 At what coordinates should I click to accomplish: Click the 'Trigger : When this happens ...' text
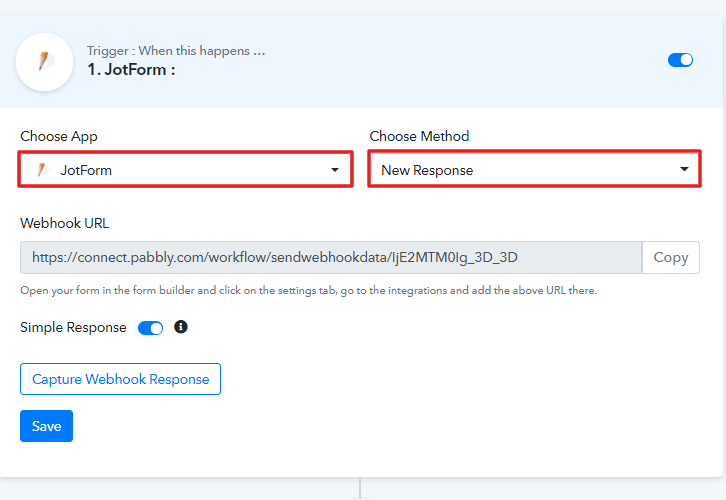[176, 50]
